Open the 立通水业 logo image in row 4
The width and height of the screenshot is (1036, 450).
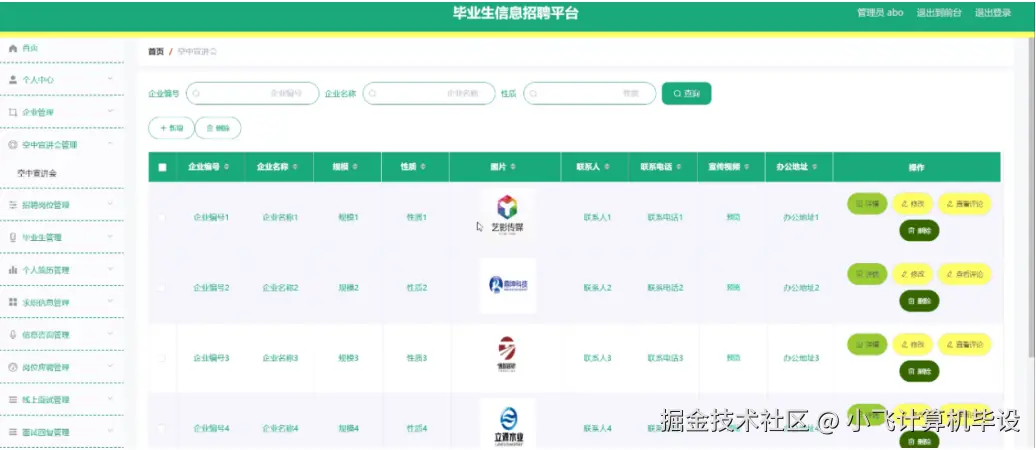(507, 424)
